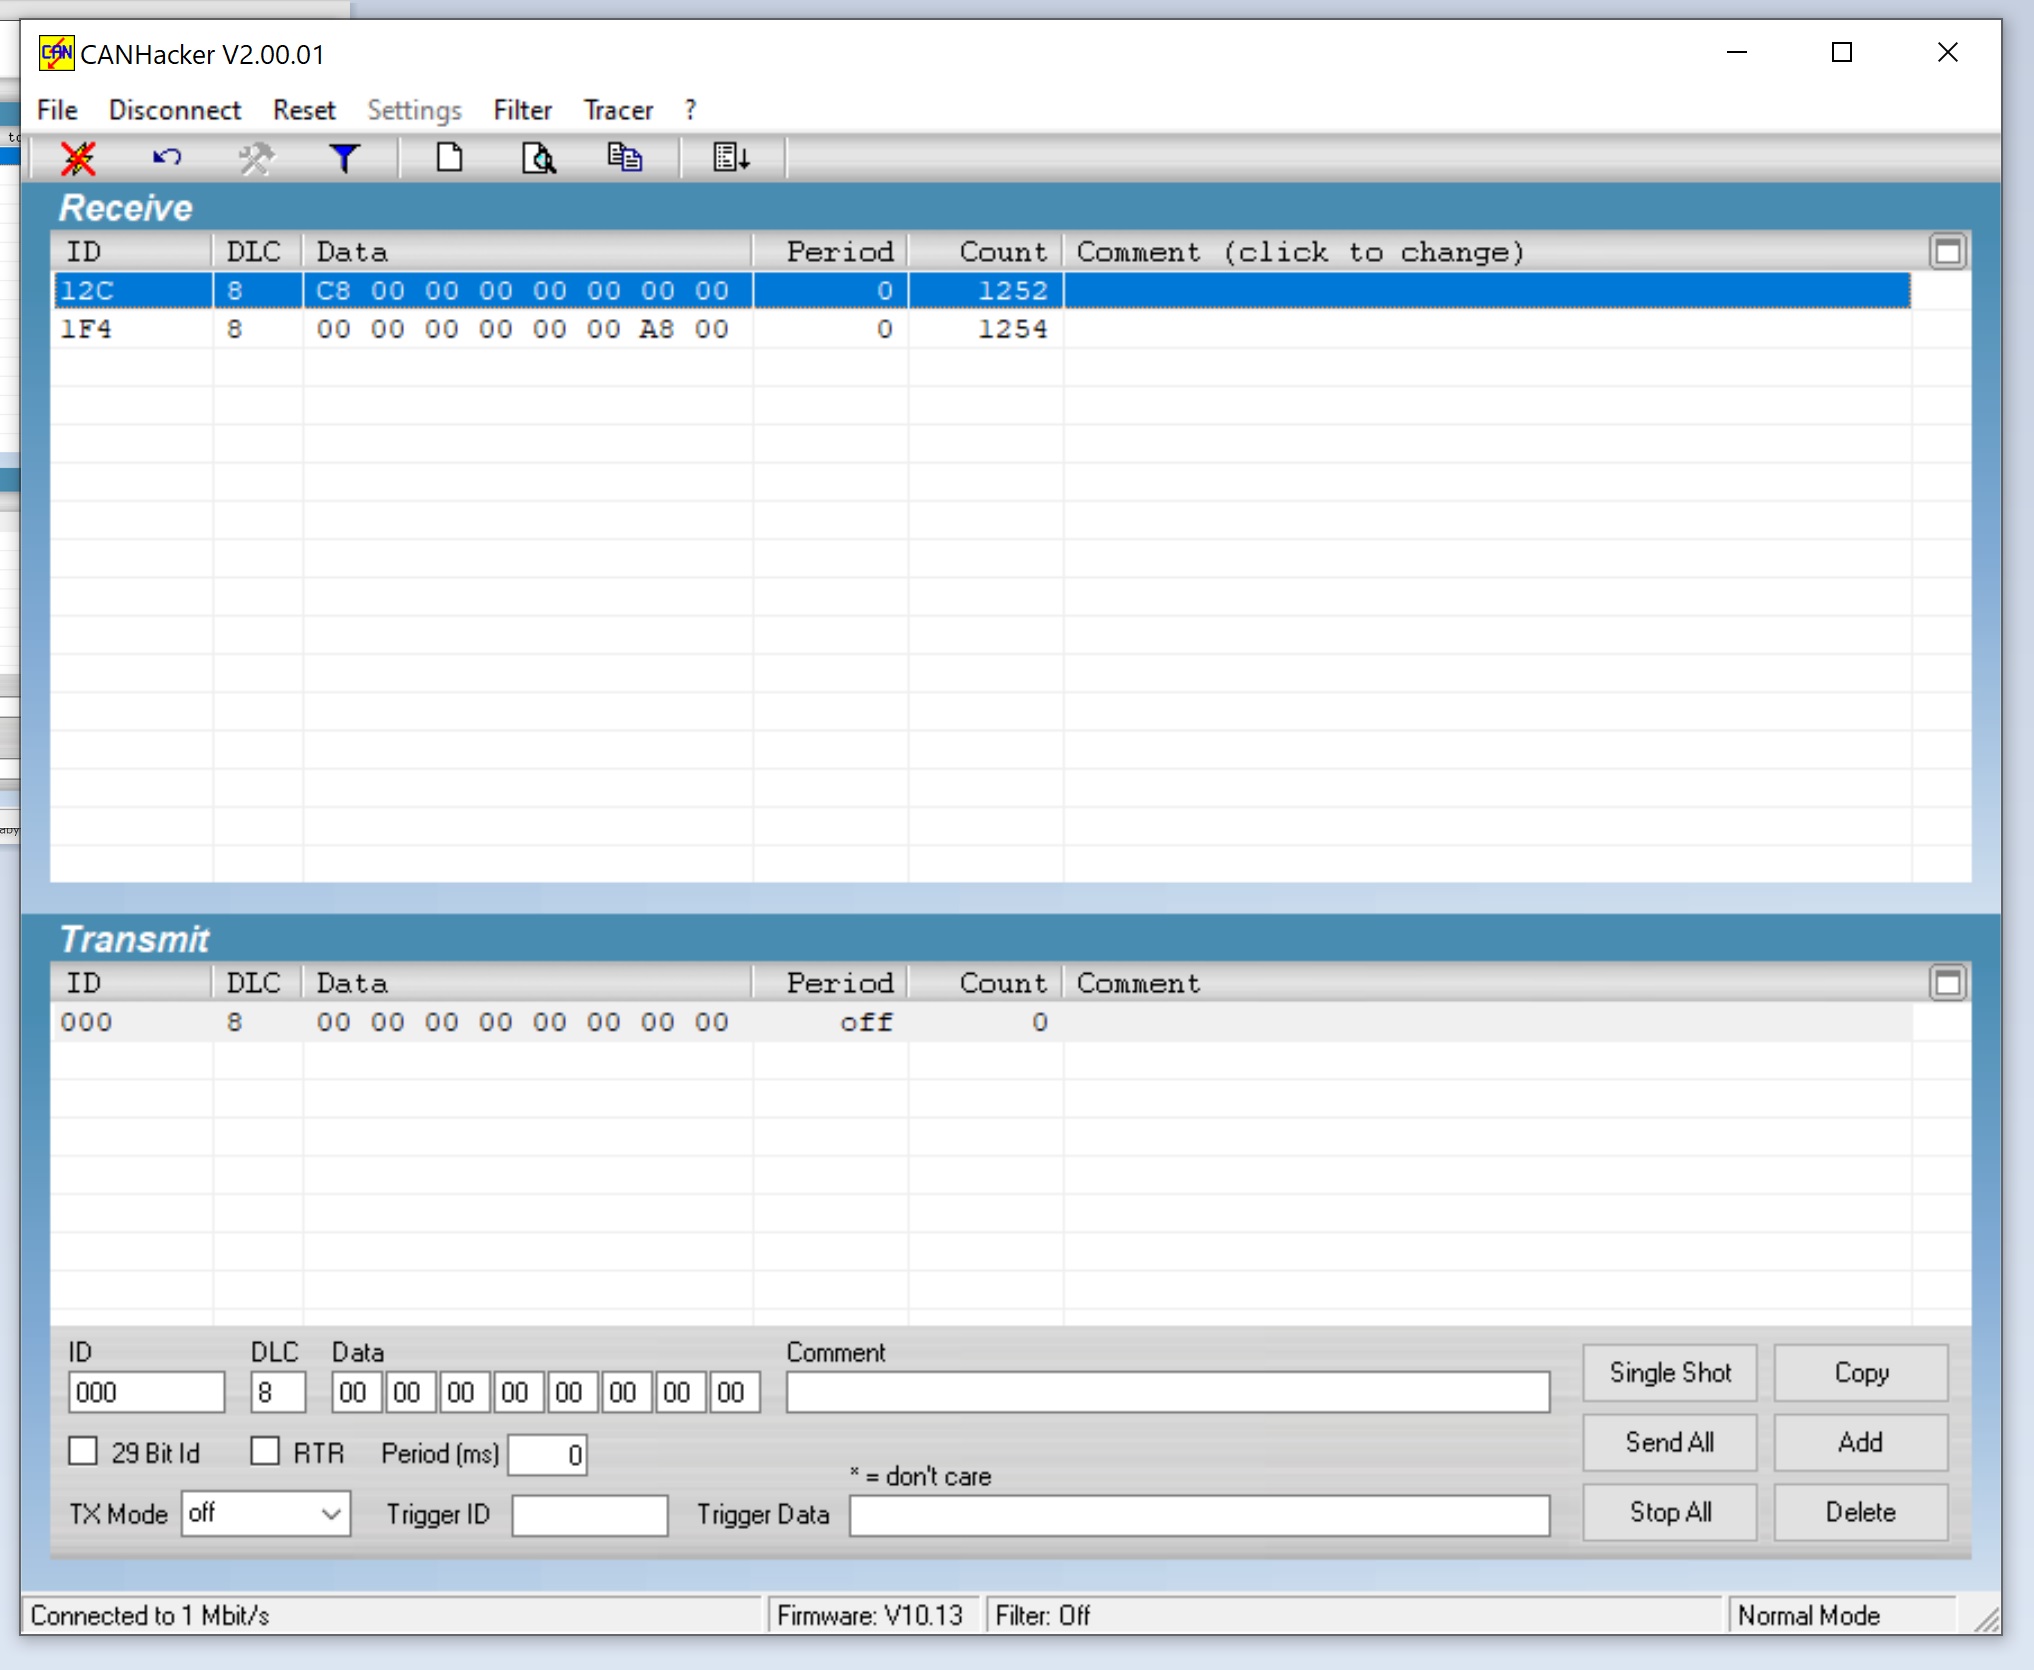Click the Stop All button
Screen dimensions: 2034x1670
1669,1512
